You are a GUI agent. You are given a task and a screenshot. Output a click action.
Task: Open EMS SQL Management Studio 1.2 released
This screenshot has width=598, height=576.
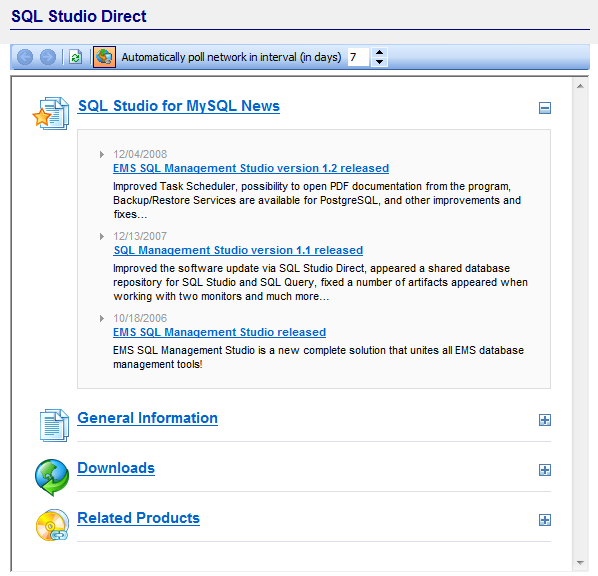pos(251,168)
